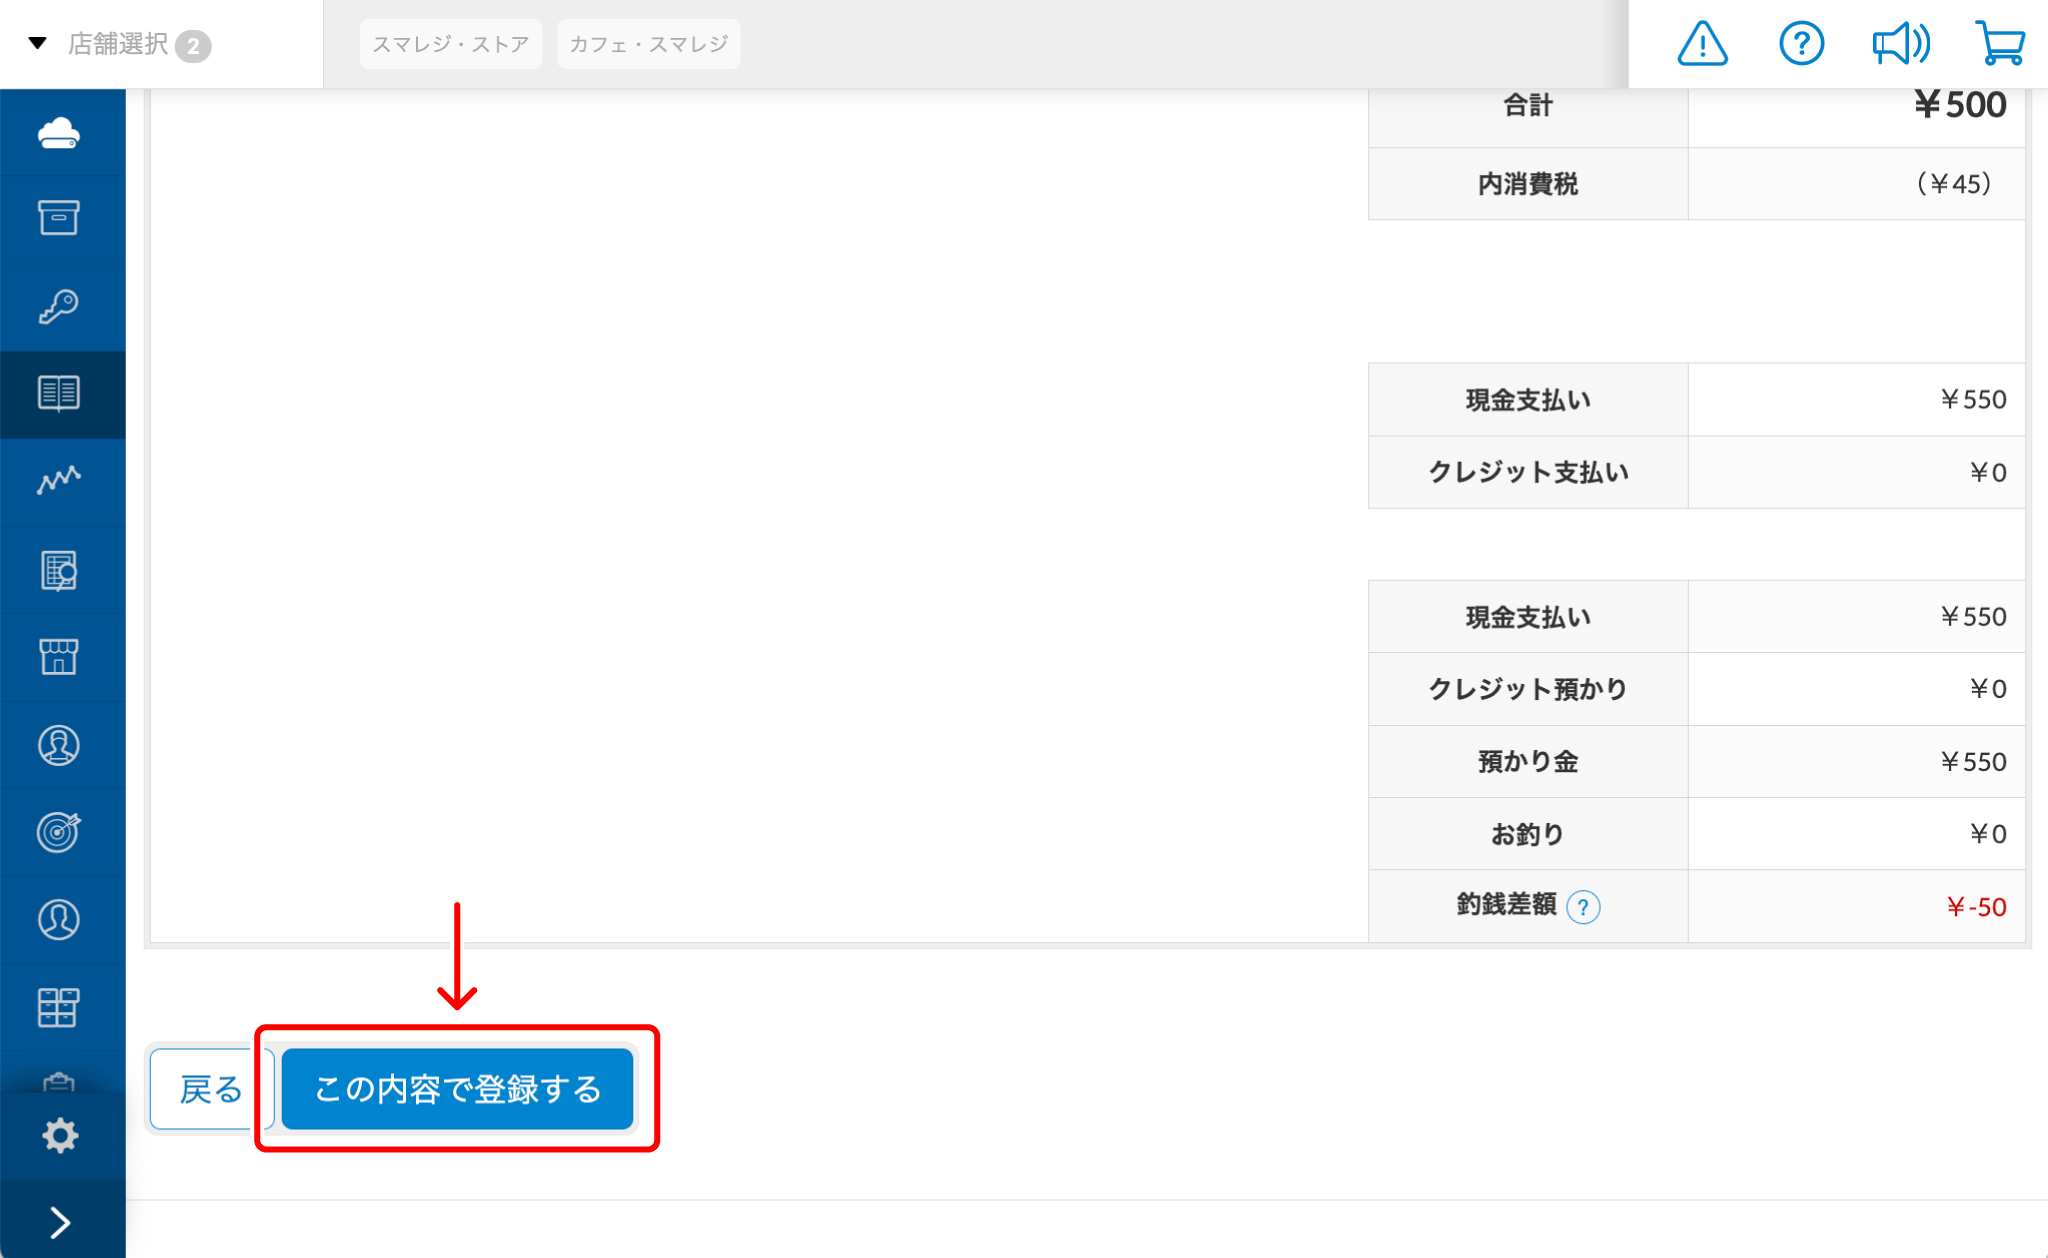This screenshot has width=2048, height=1258.
Task: Click the 戻る back button
Action: tap(210, 1089)
